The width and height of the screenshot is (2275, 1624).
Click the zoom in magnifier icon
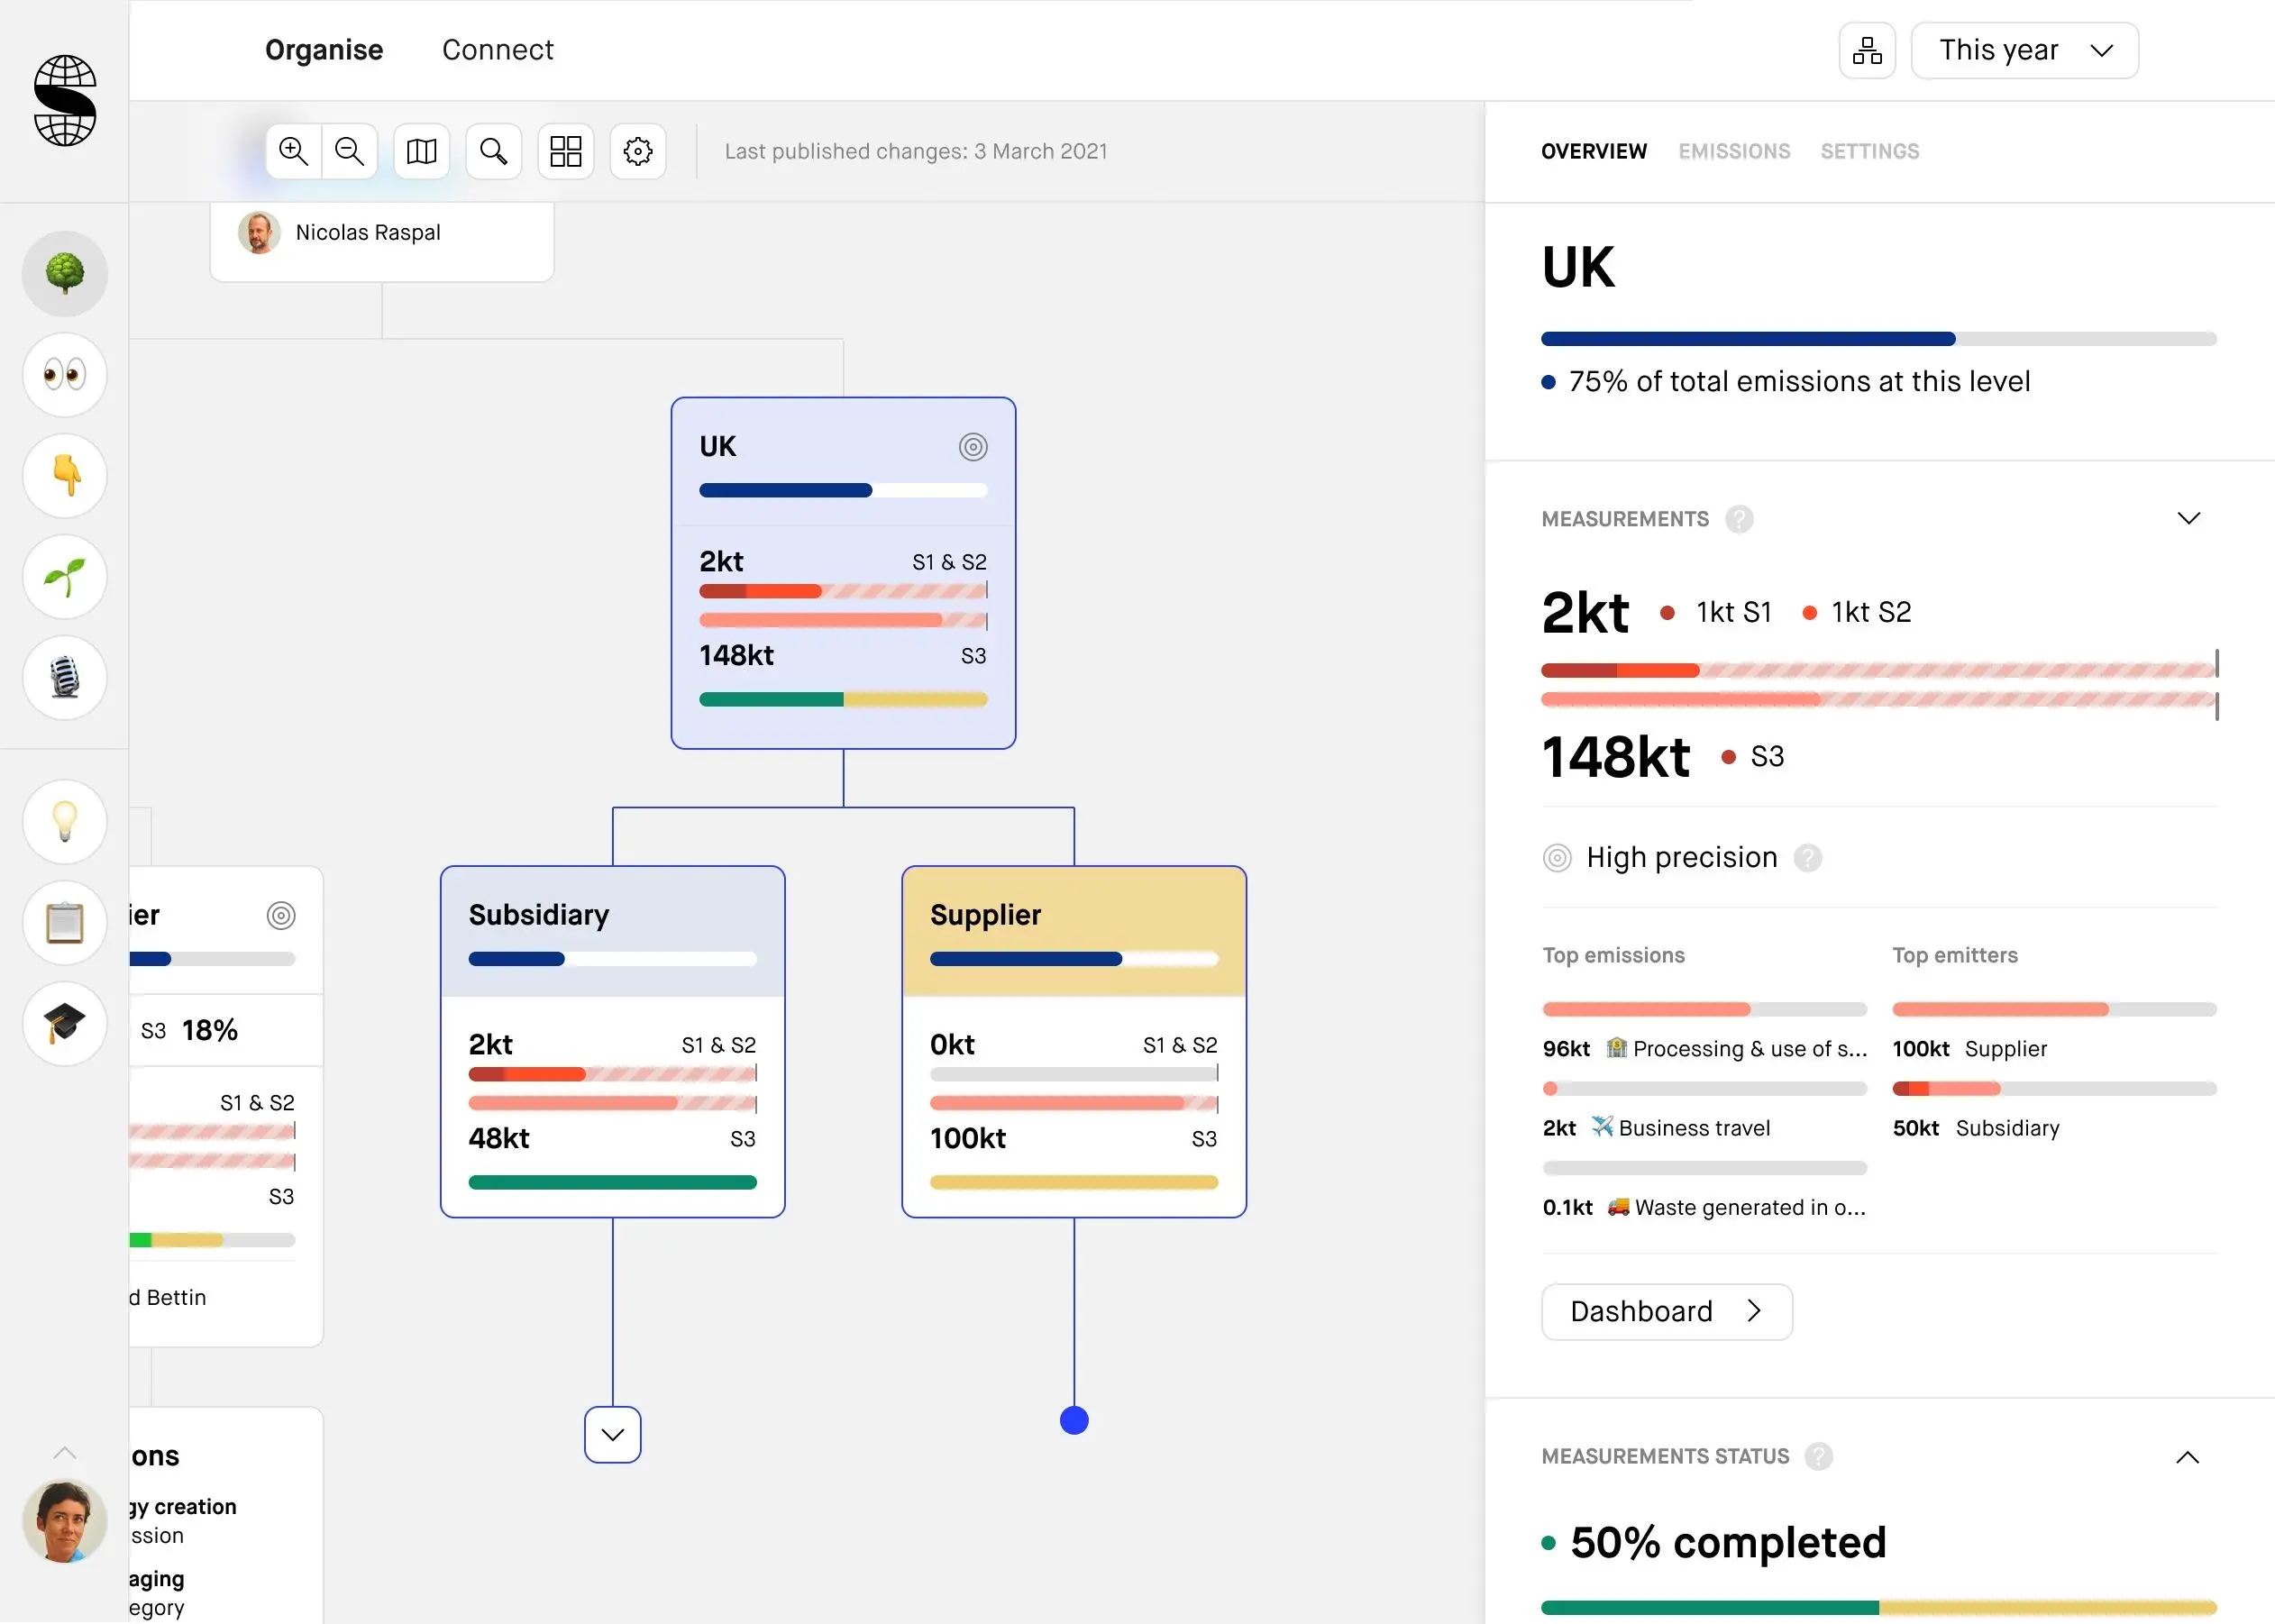tap(293, 151)
